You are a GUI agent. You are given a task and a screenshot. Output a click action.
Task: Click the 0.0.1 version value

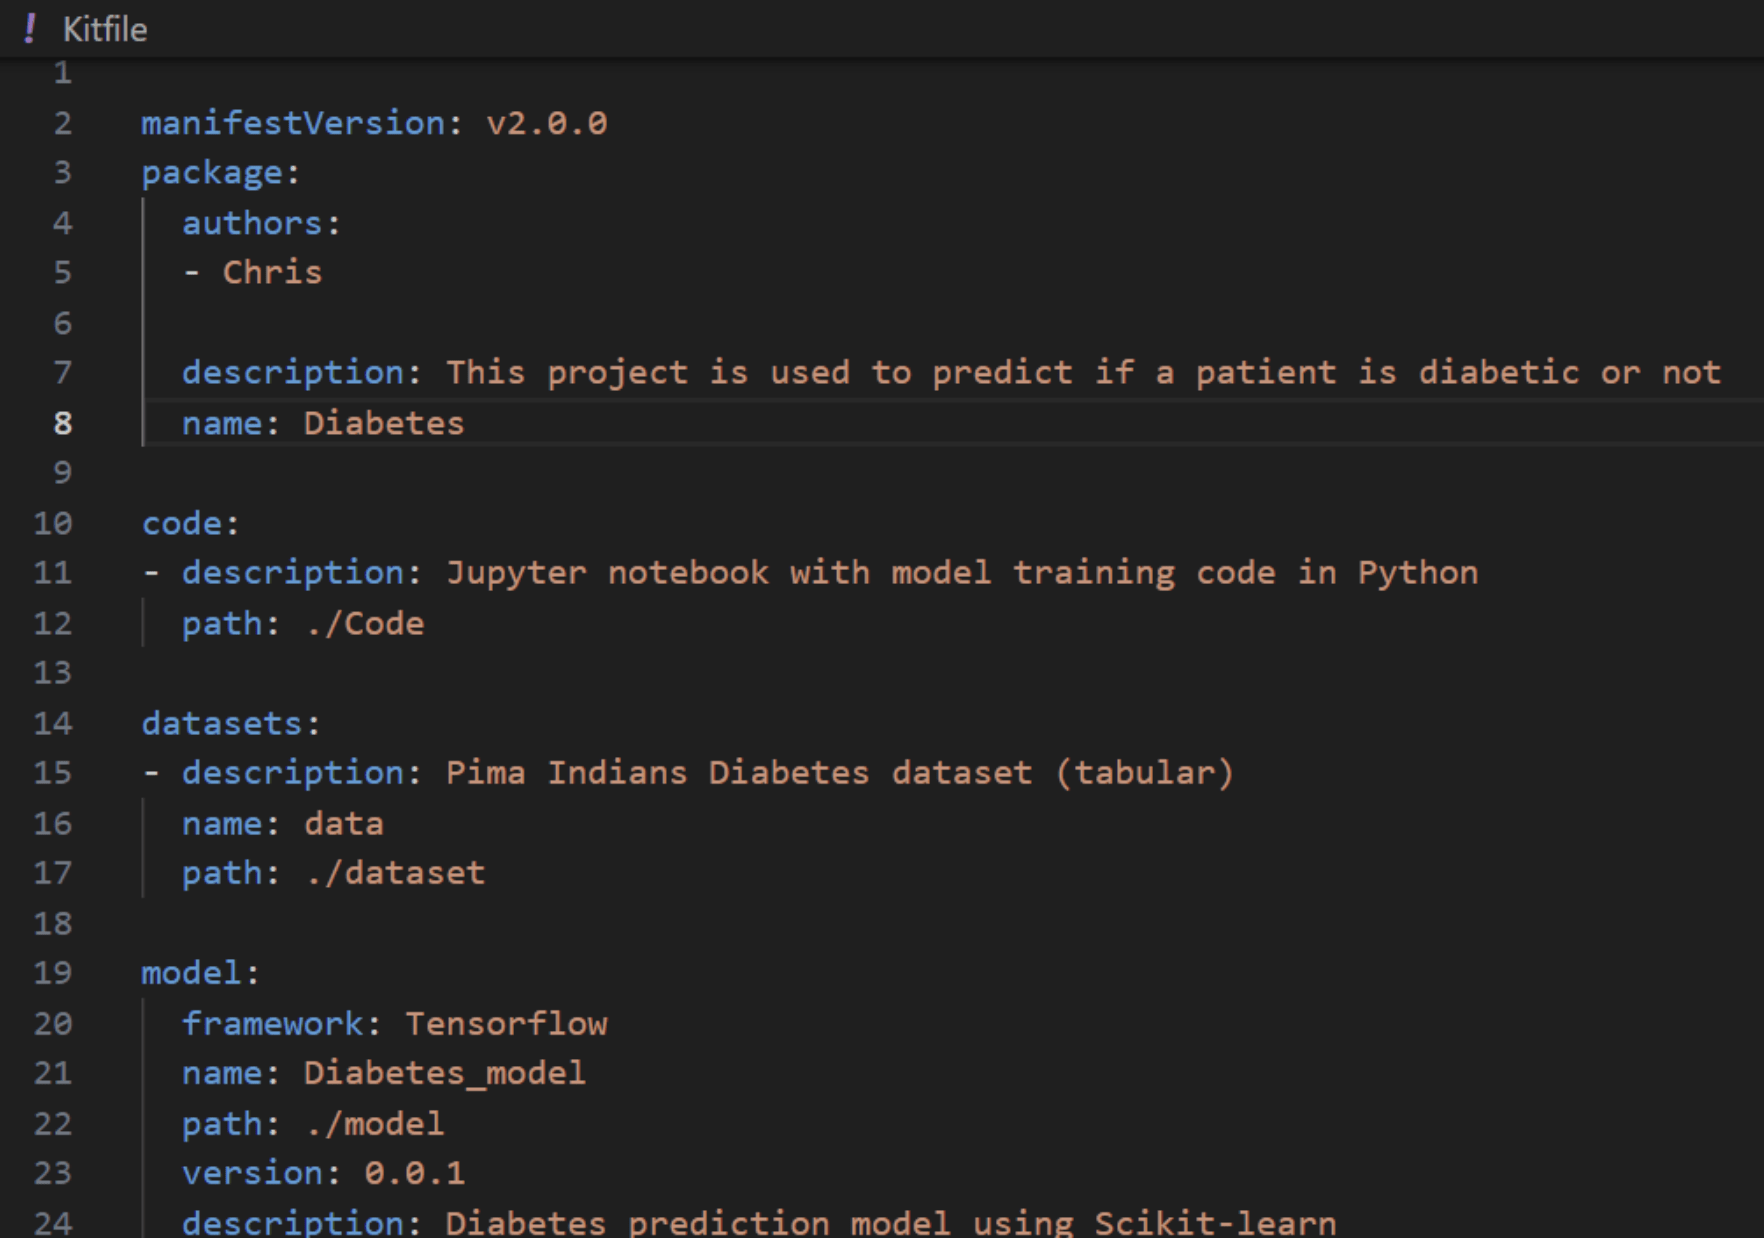coord(415,1173)
